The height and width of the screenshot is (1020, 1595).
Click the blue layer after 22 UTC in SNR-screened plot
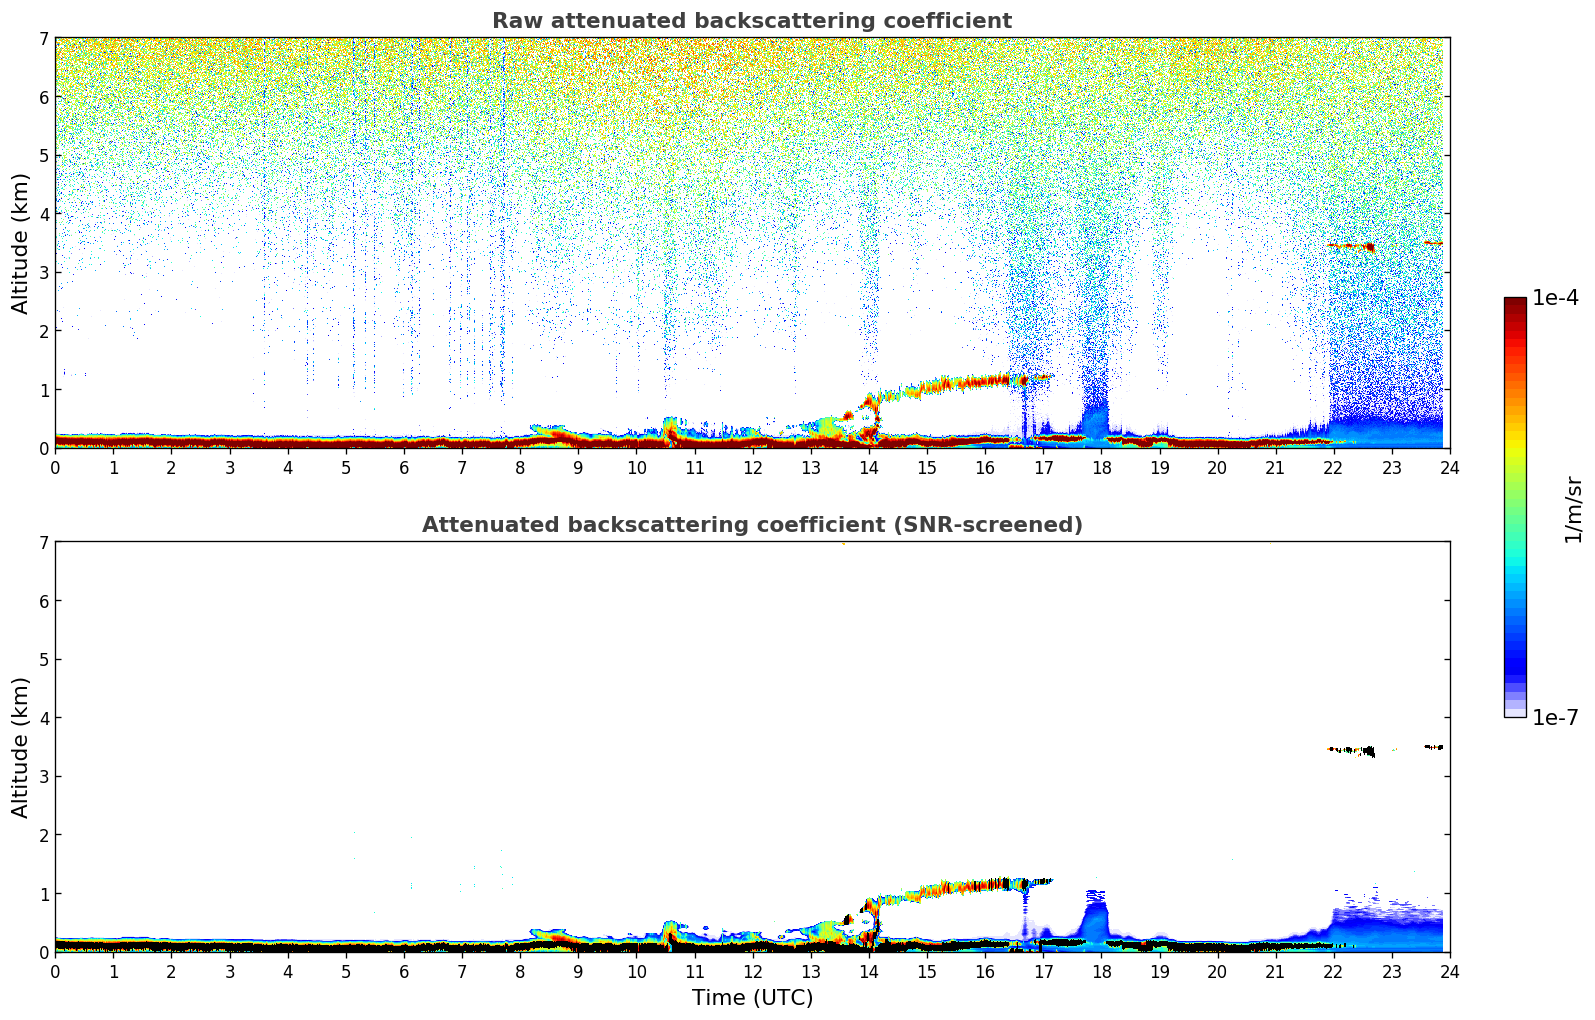point(1388,930)
